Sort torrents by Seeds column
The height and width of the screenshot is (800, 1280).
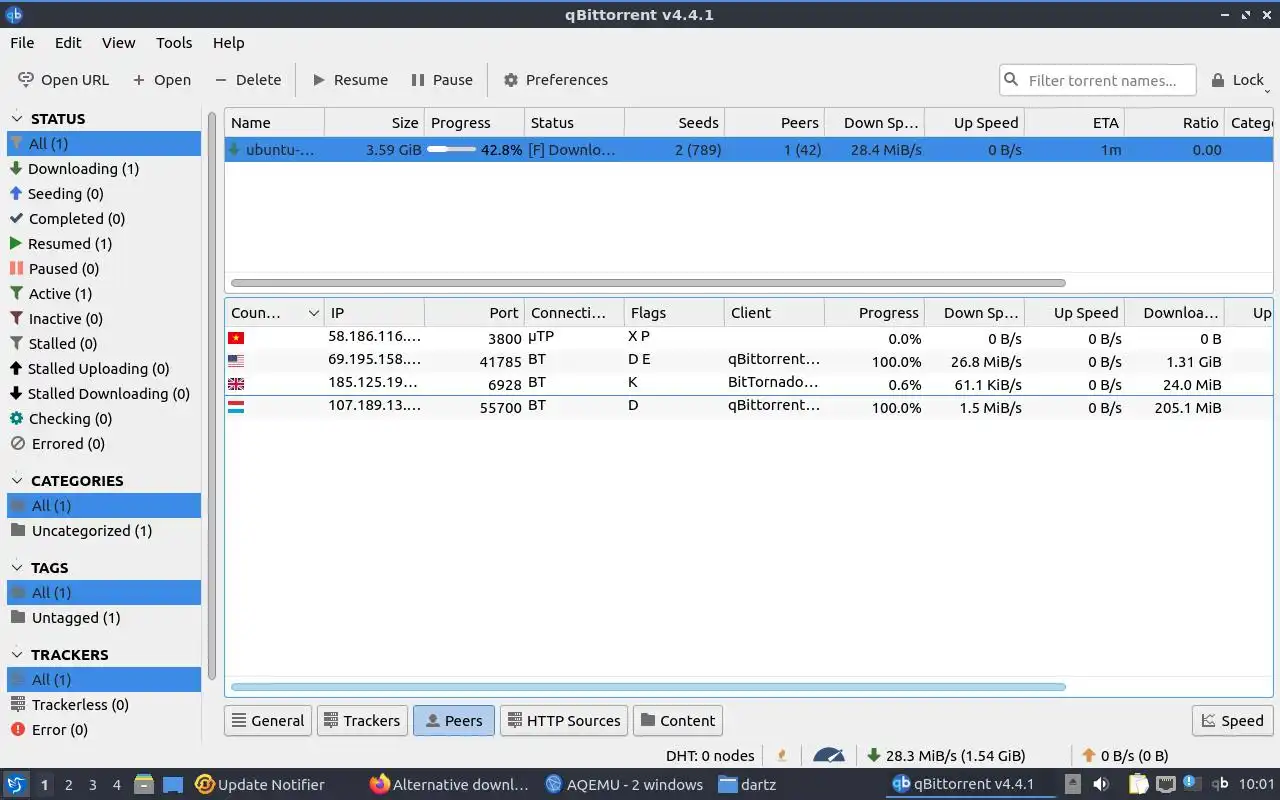(674, 123)
